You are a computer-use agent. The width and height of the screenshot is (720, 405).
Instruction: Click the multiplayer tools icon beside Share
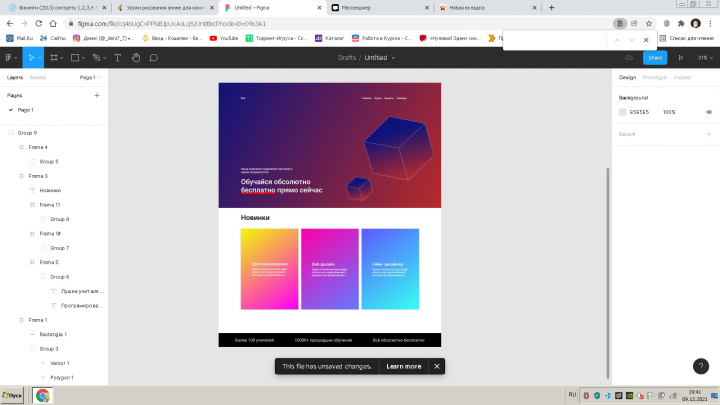[x=629, y=58]
